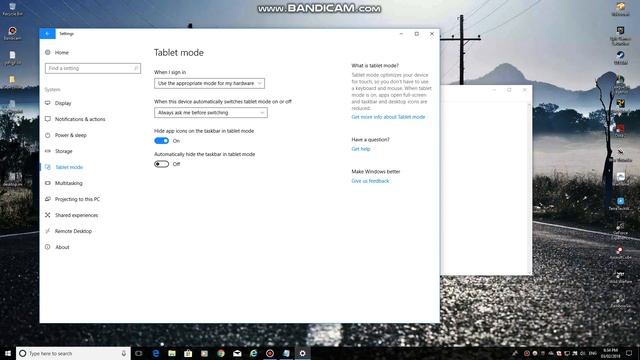Close the background window behind Settings
Screen dimensions: 640x360
pyautogui.click(x=524, y=90)
